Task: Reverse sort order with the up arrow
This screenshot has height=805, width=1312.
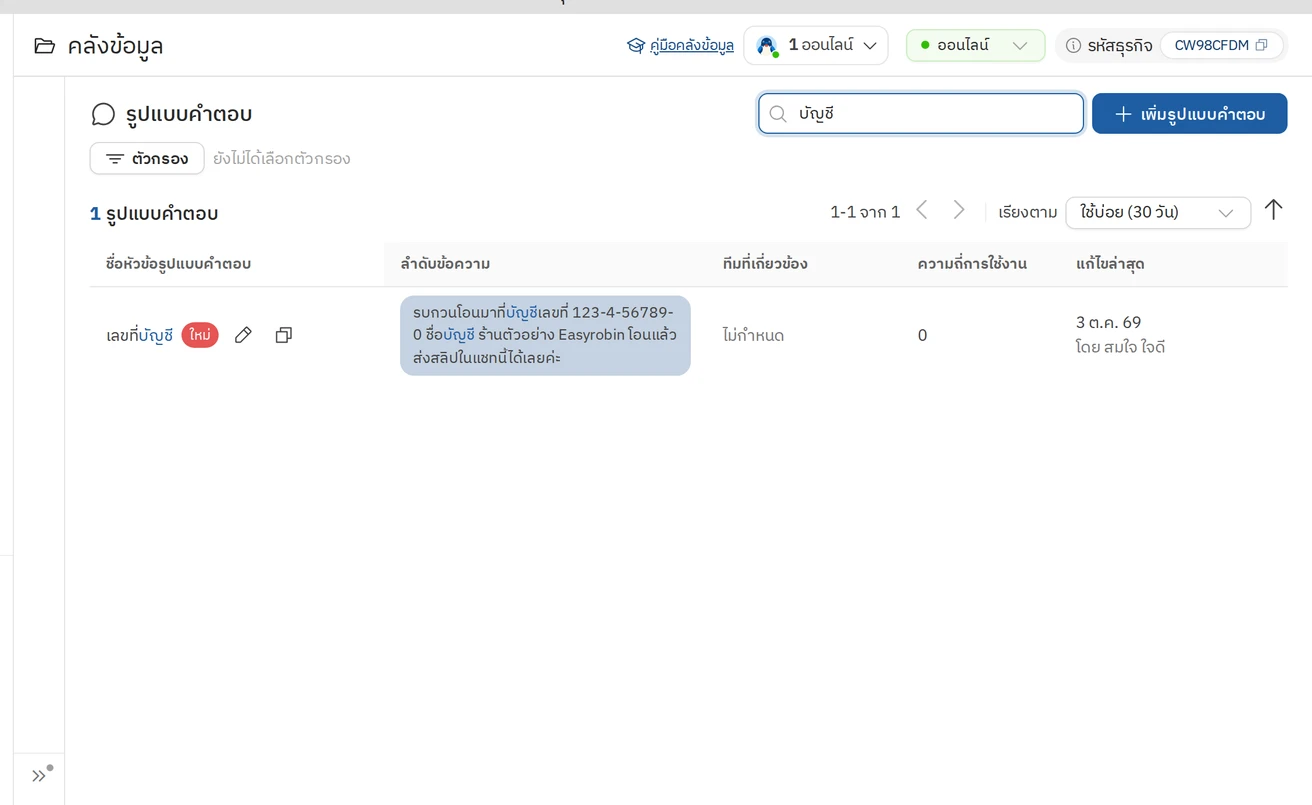Action: pos(1273,210)
